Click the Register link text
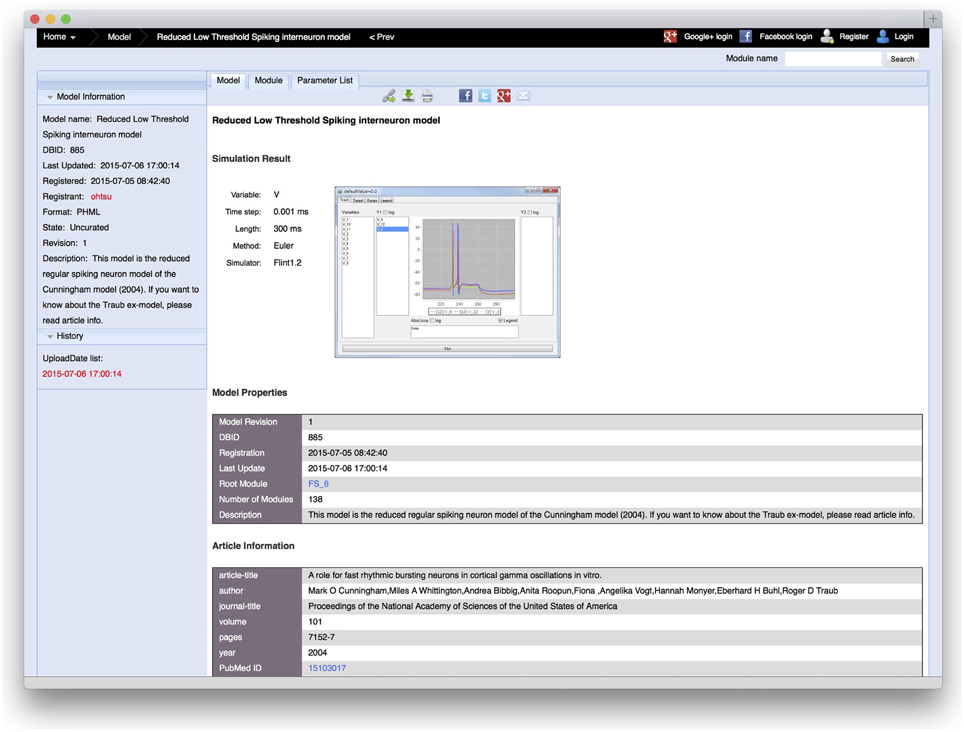 (854, 37)
